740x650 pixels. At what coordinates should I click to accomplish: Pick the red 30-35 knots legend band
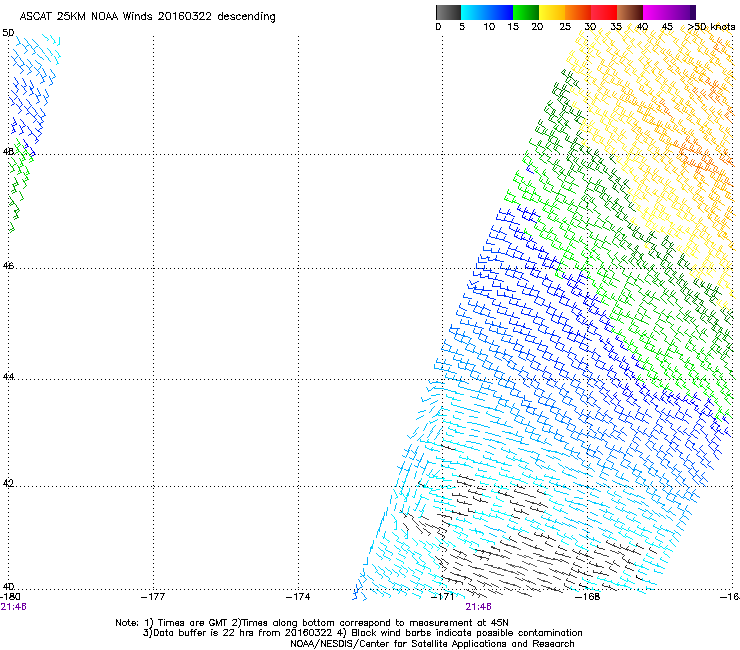pyautogui.click(x=604, y=12)
